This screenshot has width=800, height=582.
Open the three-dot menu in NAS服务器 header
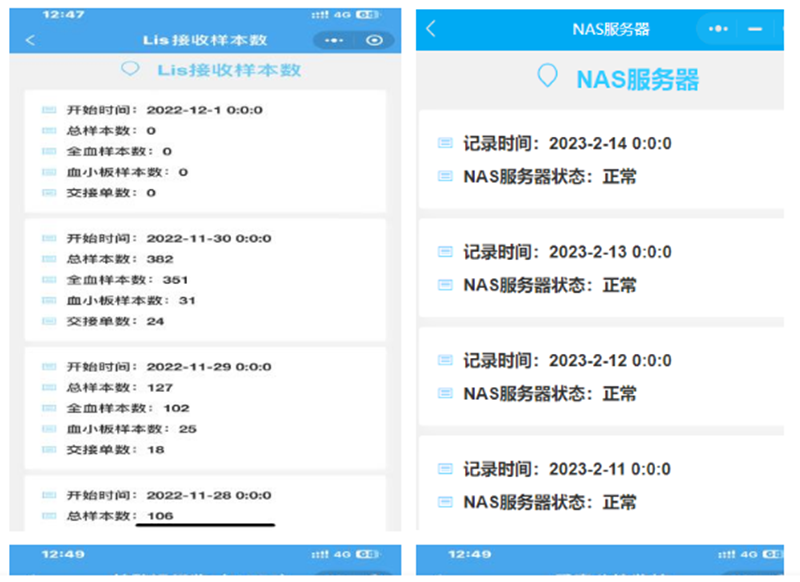[718, 29]
